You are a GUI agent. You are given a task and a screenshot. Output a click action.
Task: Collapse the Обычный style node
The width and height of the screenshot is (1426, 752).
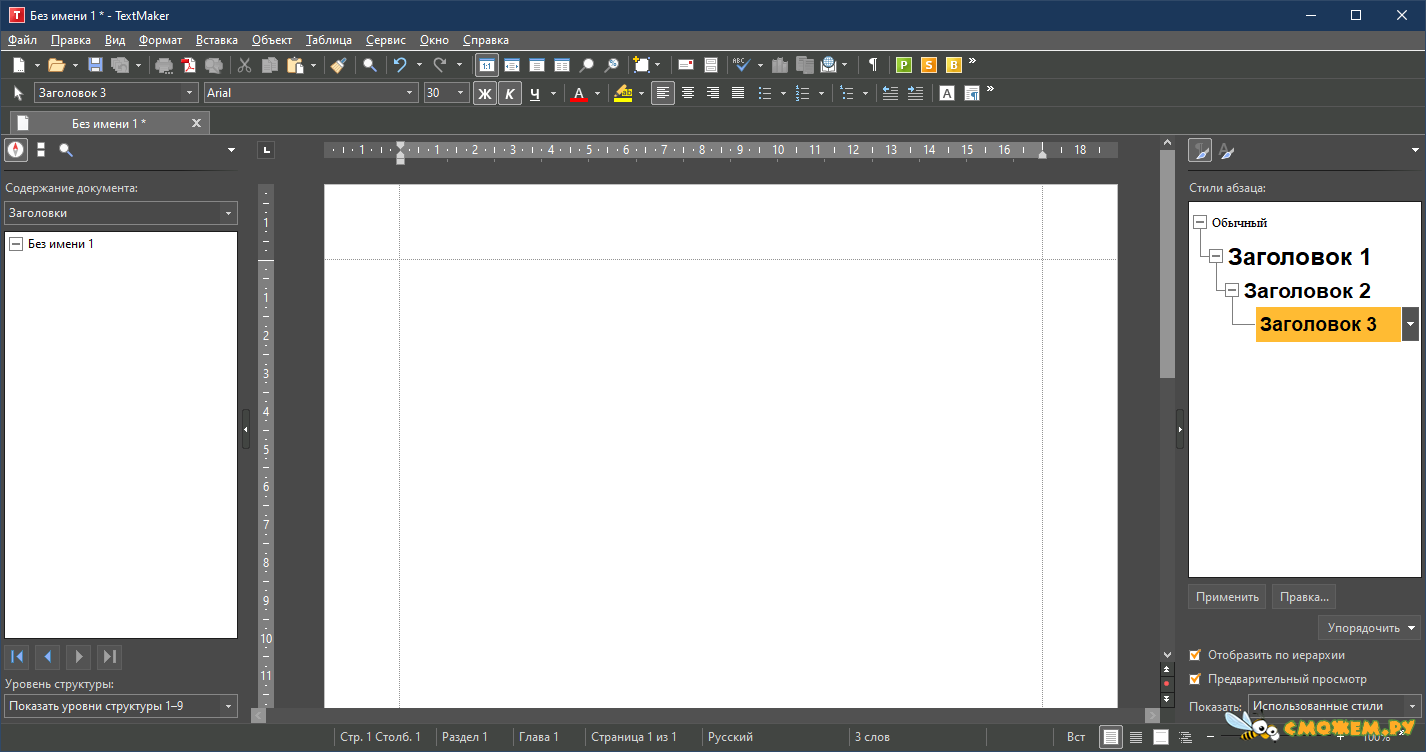(1200, 223)
